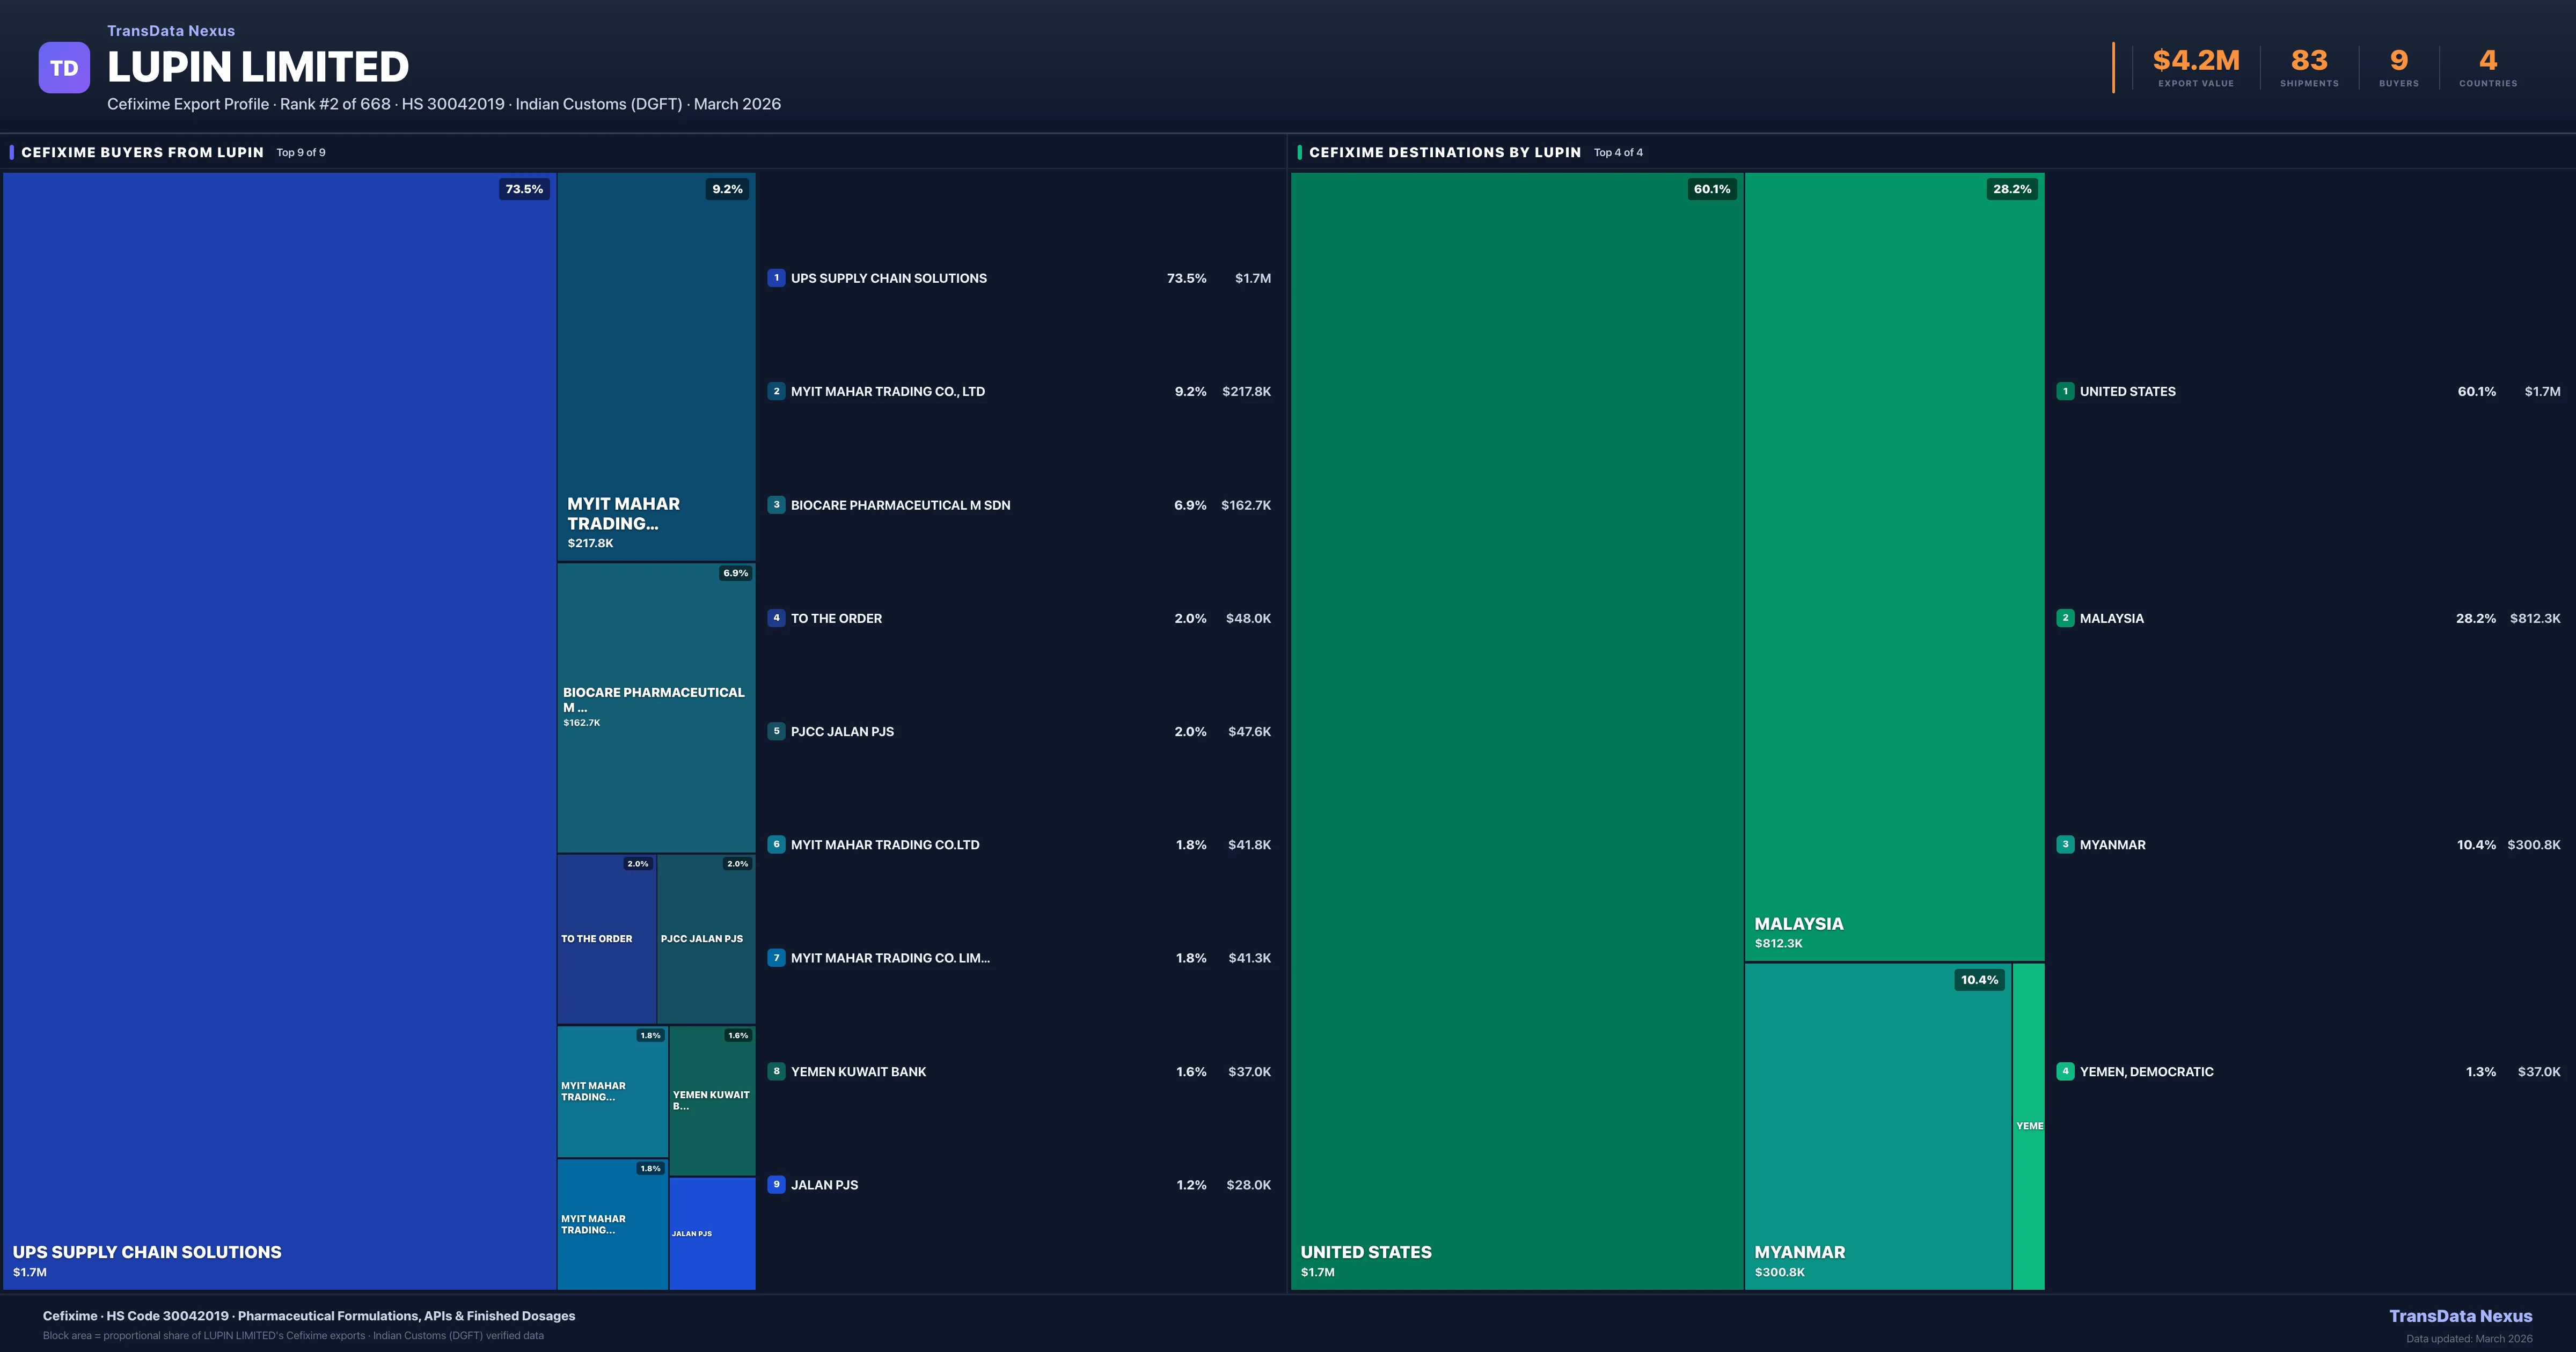The image size is (2576, 1352).
Task: Click rank 4 badge beside Yemen, Democratic
Action: click(x=2065, y=1071)
